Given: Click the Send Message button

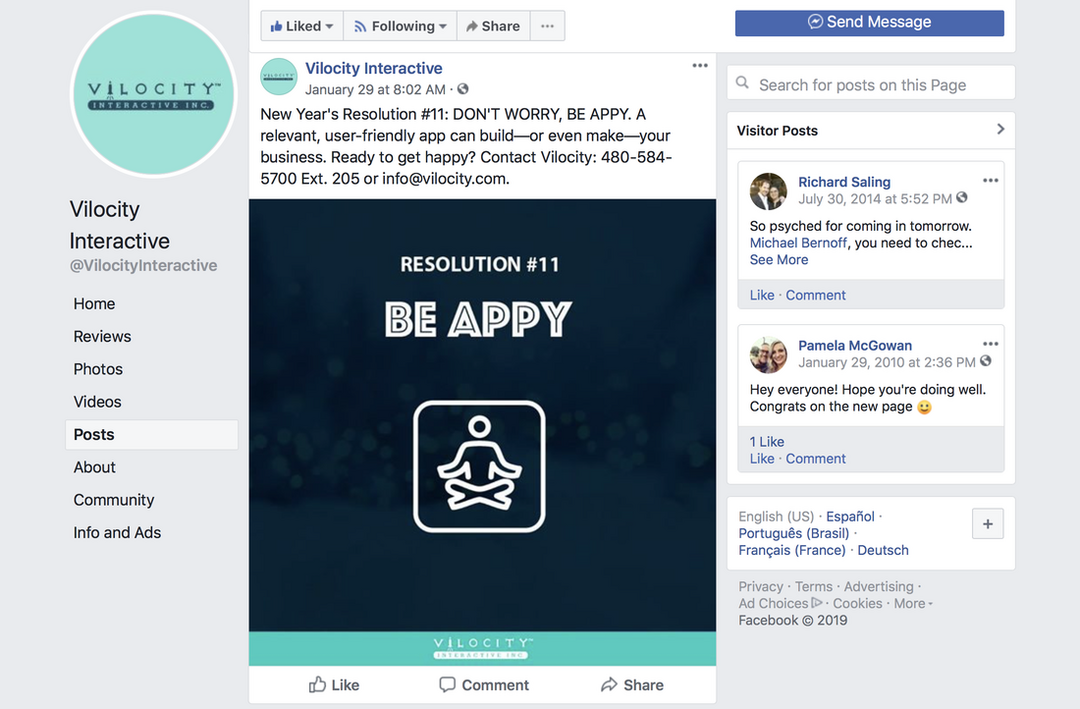Looking at the screenshot, I should [869, 23].
